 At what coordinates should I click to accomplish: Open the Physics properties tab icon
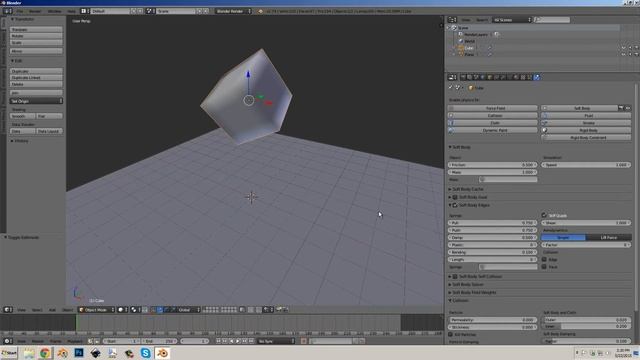coord(537,77)
